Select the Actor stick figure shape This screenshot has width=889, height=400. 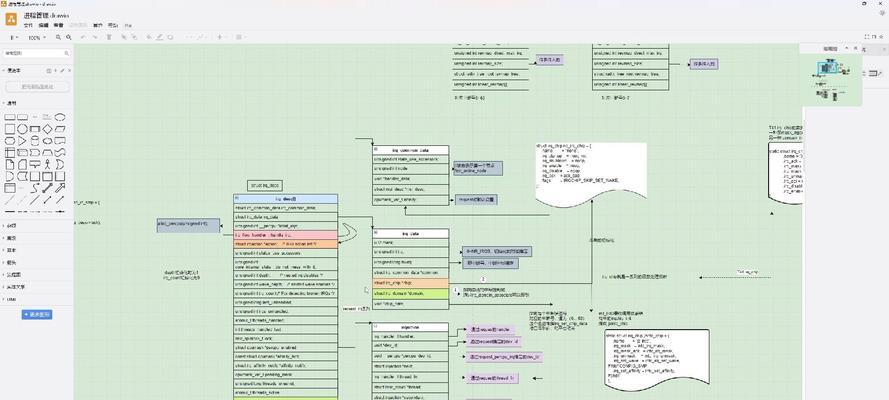pyautogui.click(x=47, y=165)
